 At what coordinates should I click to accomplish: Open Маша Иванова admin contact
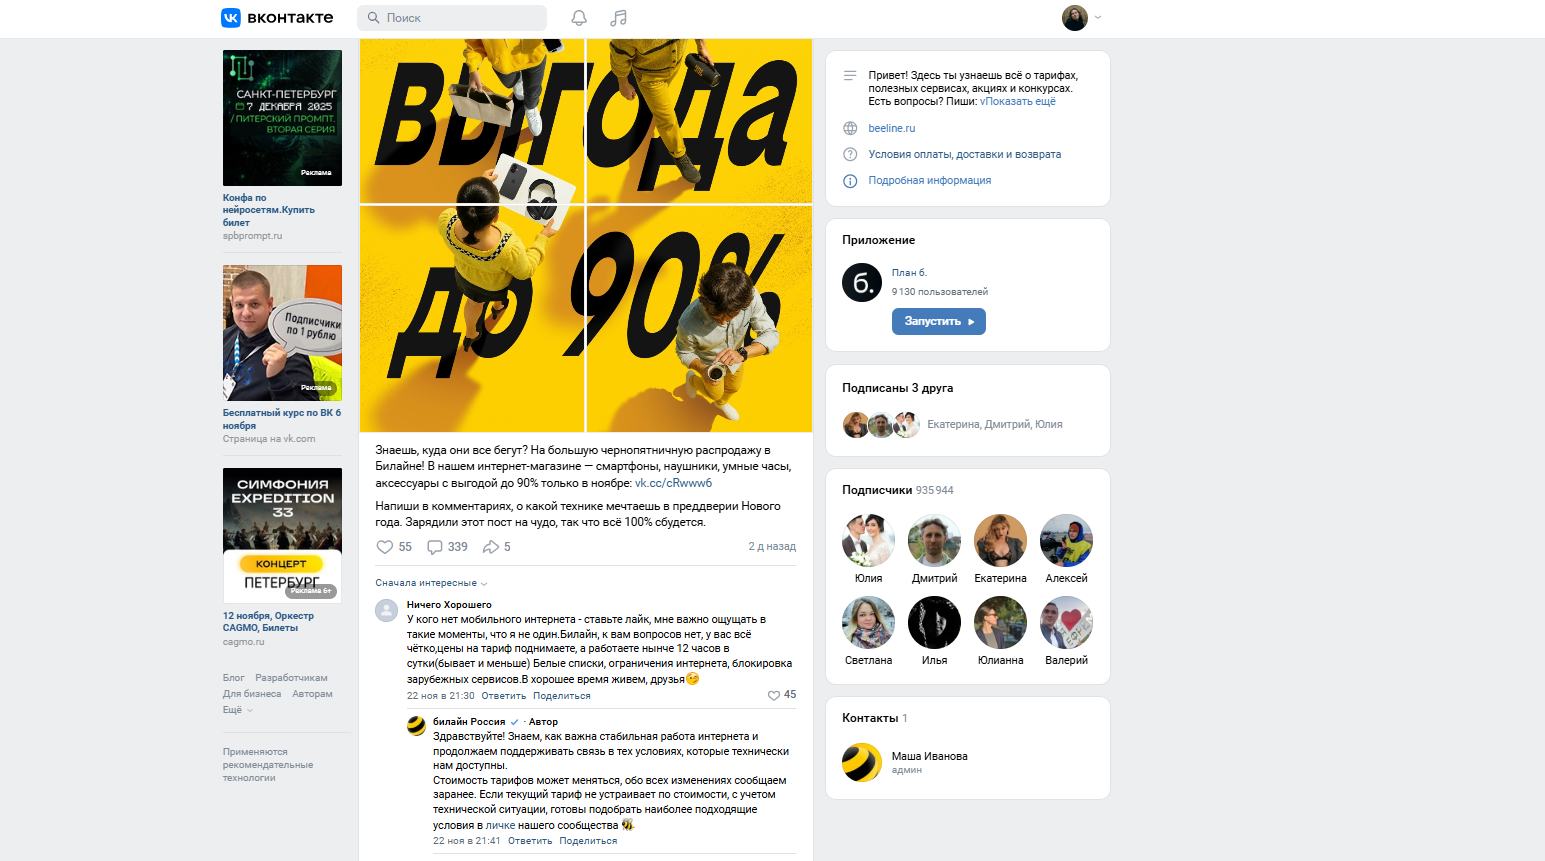pyautogui.click(x=929, y=756)
